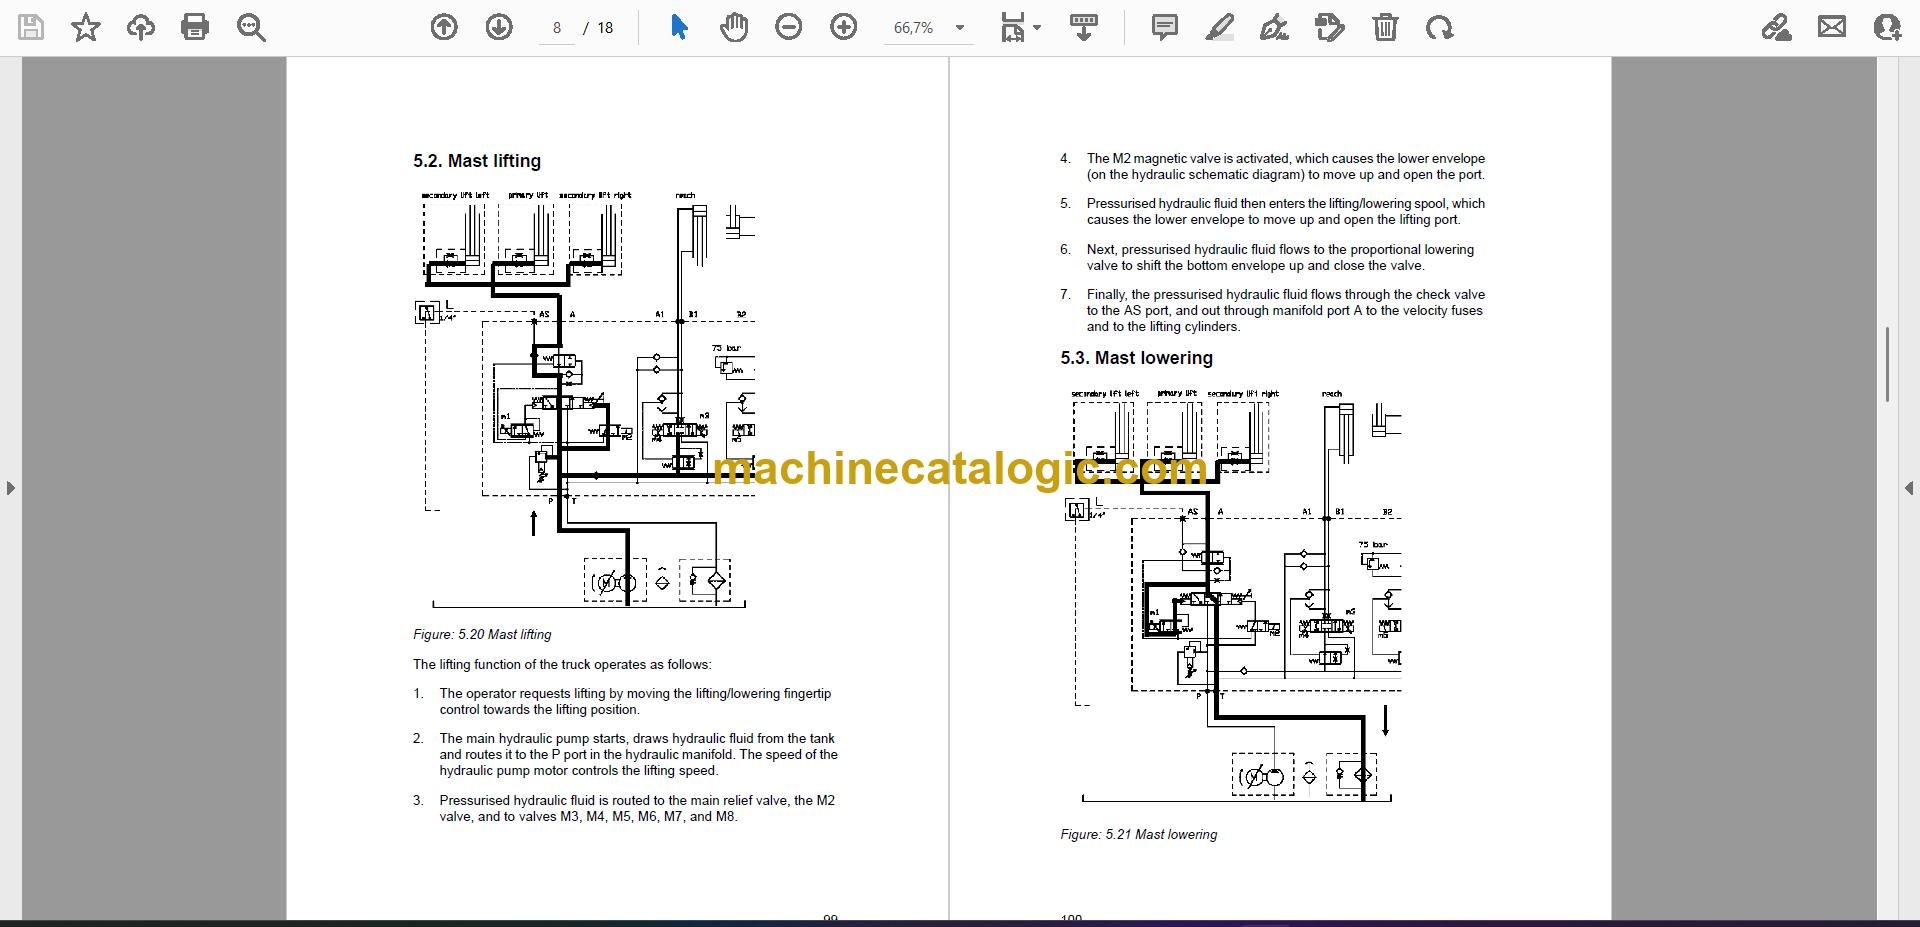Image resolution: width=1920 pixels, height=927 pixels.
Task: Expand the right tools pane
Action: pyautogui.click(x=1909, y=488)
